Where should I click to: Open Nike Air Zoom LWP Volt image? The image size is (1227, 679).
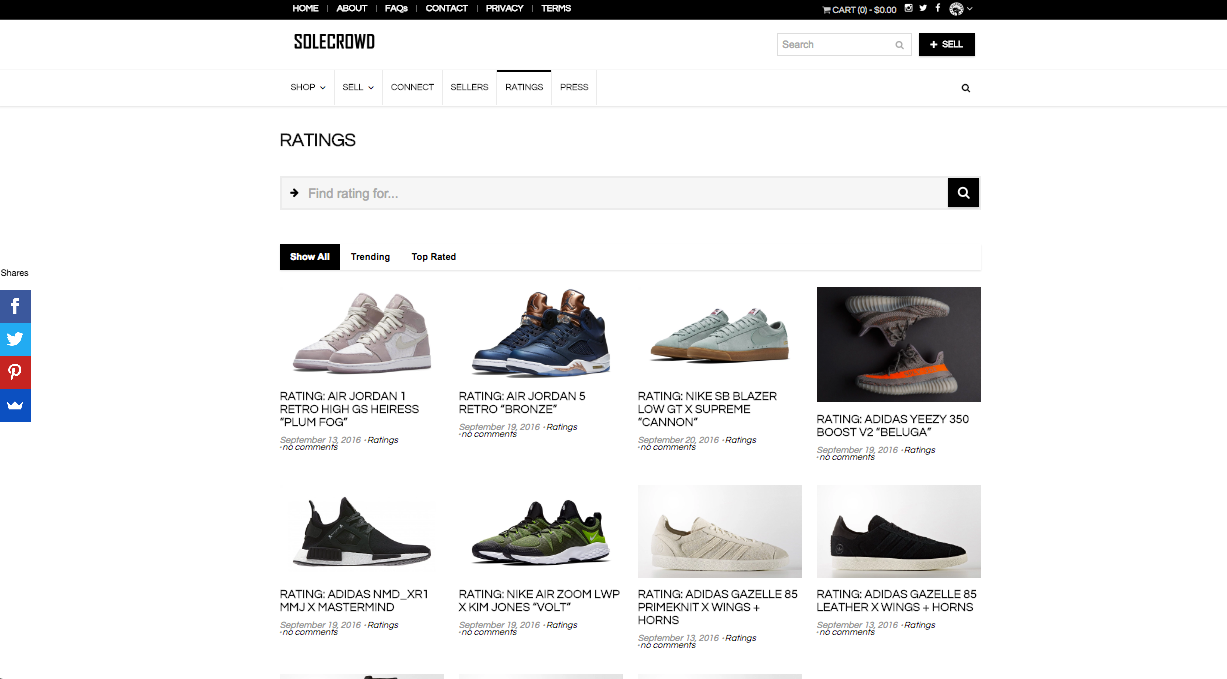[541, 531]
